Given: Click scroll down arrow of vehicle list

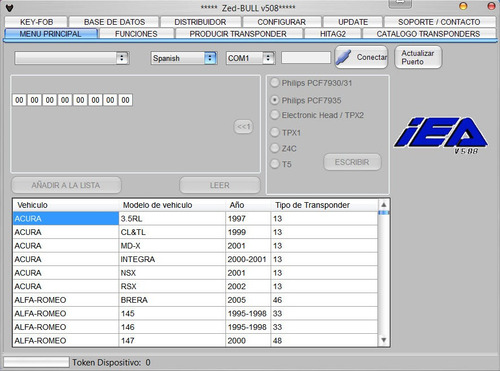Looking at the screenshot, I should pyautogui.click(x=384, y=340).
